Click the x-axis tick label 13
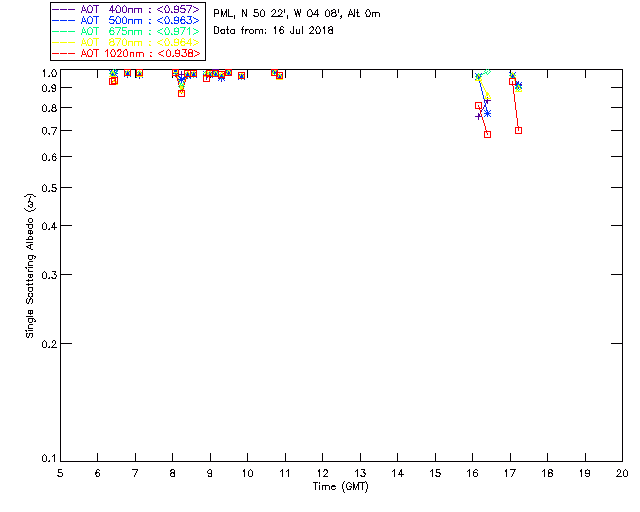Screen dimensions: 640x512 pos(360,474)
